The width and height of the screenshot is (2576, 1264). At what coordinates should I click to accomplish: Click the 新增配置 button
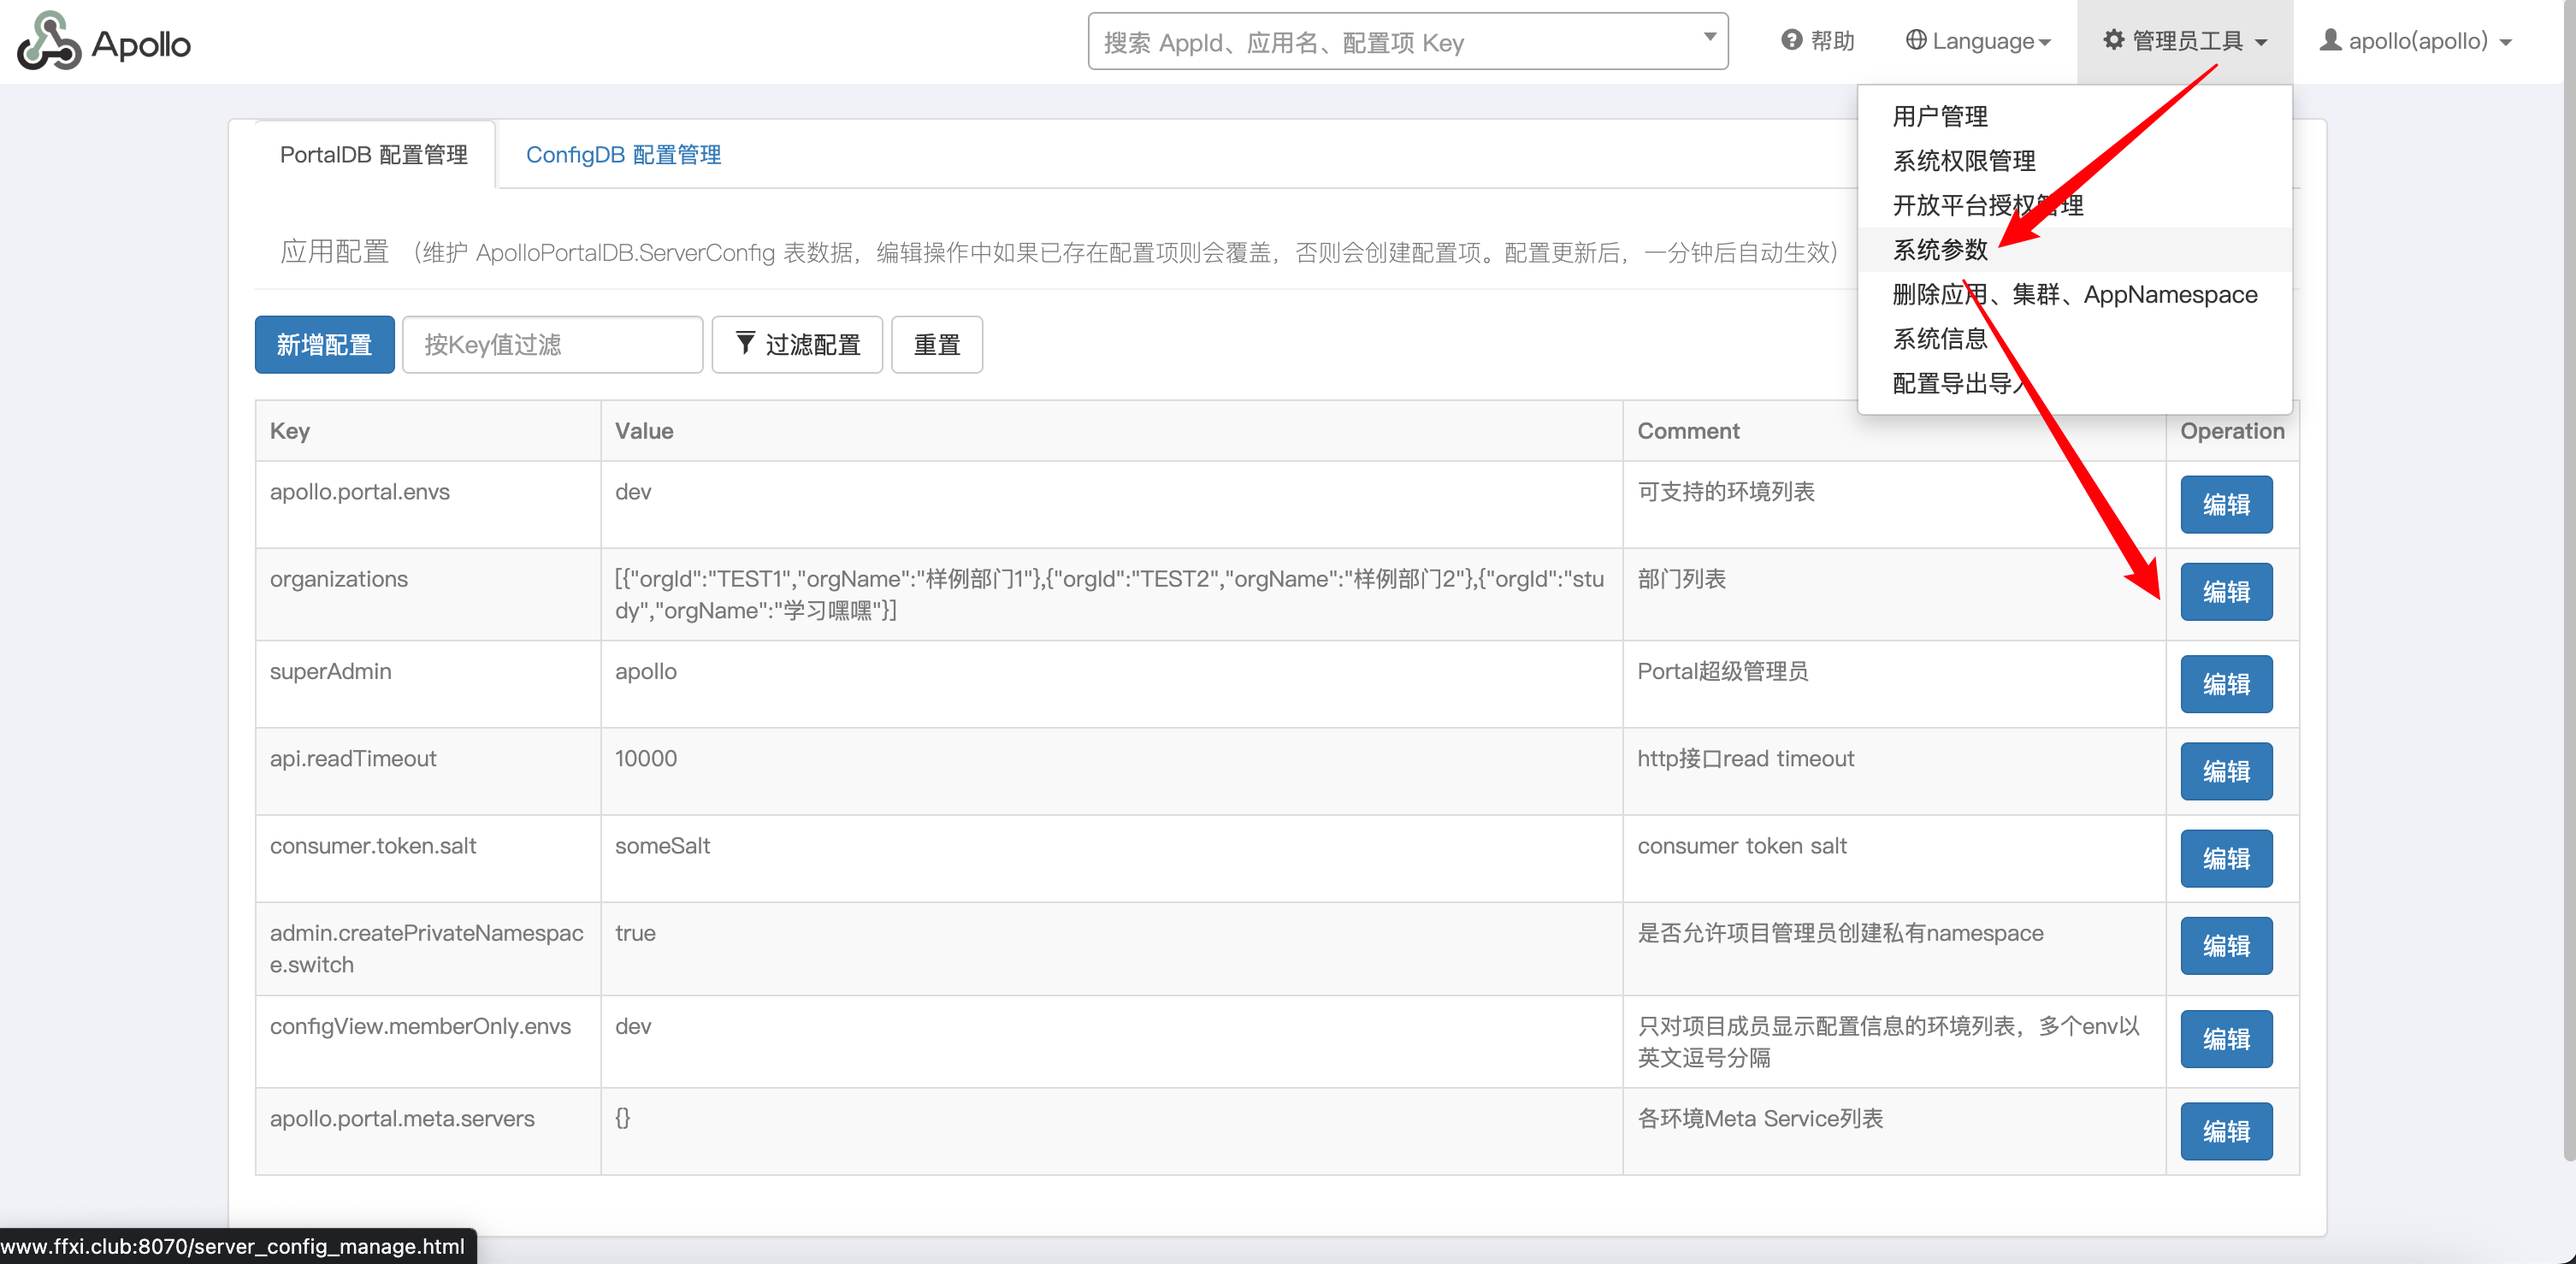click(324, 345)
